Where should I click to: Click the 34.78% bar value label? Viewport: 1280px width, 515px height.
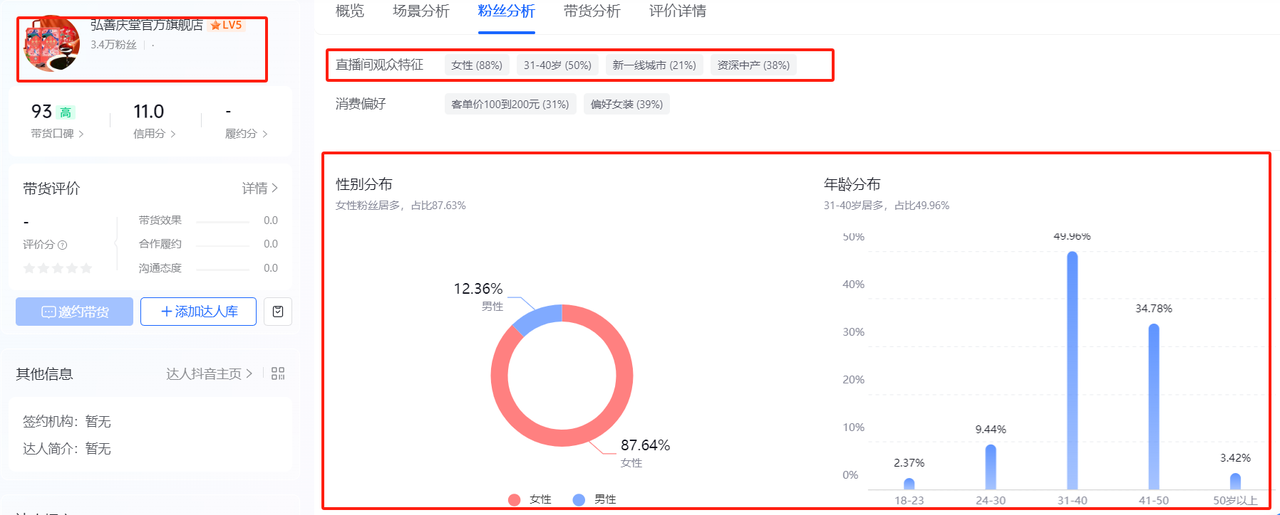pyautogui.click(x=1154, y=309)
